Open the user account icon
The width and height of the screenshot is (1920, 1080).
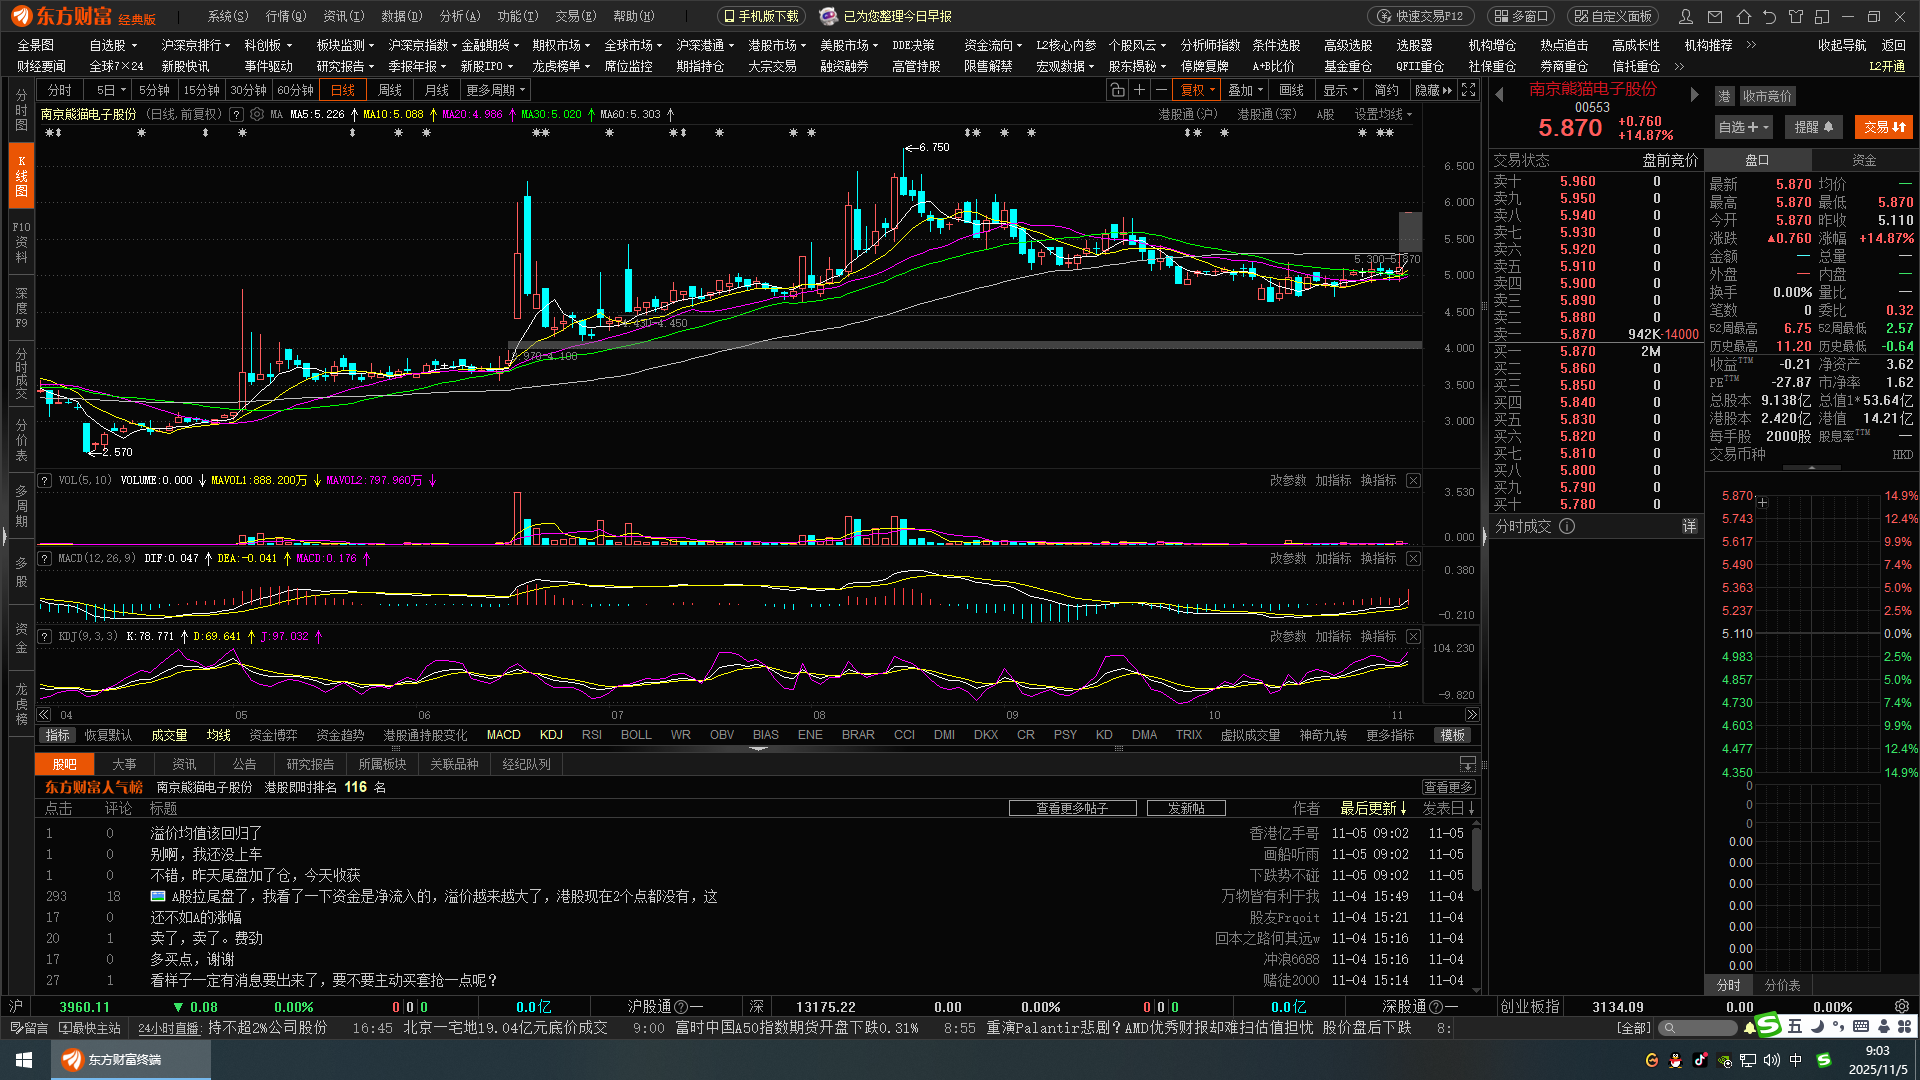(1686, 17)
